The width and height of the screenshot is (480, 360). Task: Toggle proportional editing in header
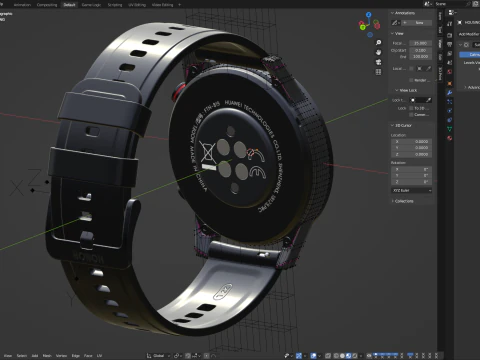point(206,356)
